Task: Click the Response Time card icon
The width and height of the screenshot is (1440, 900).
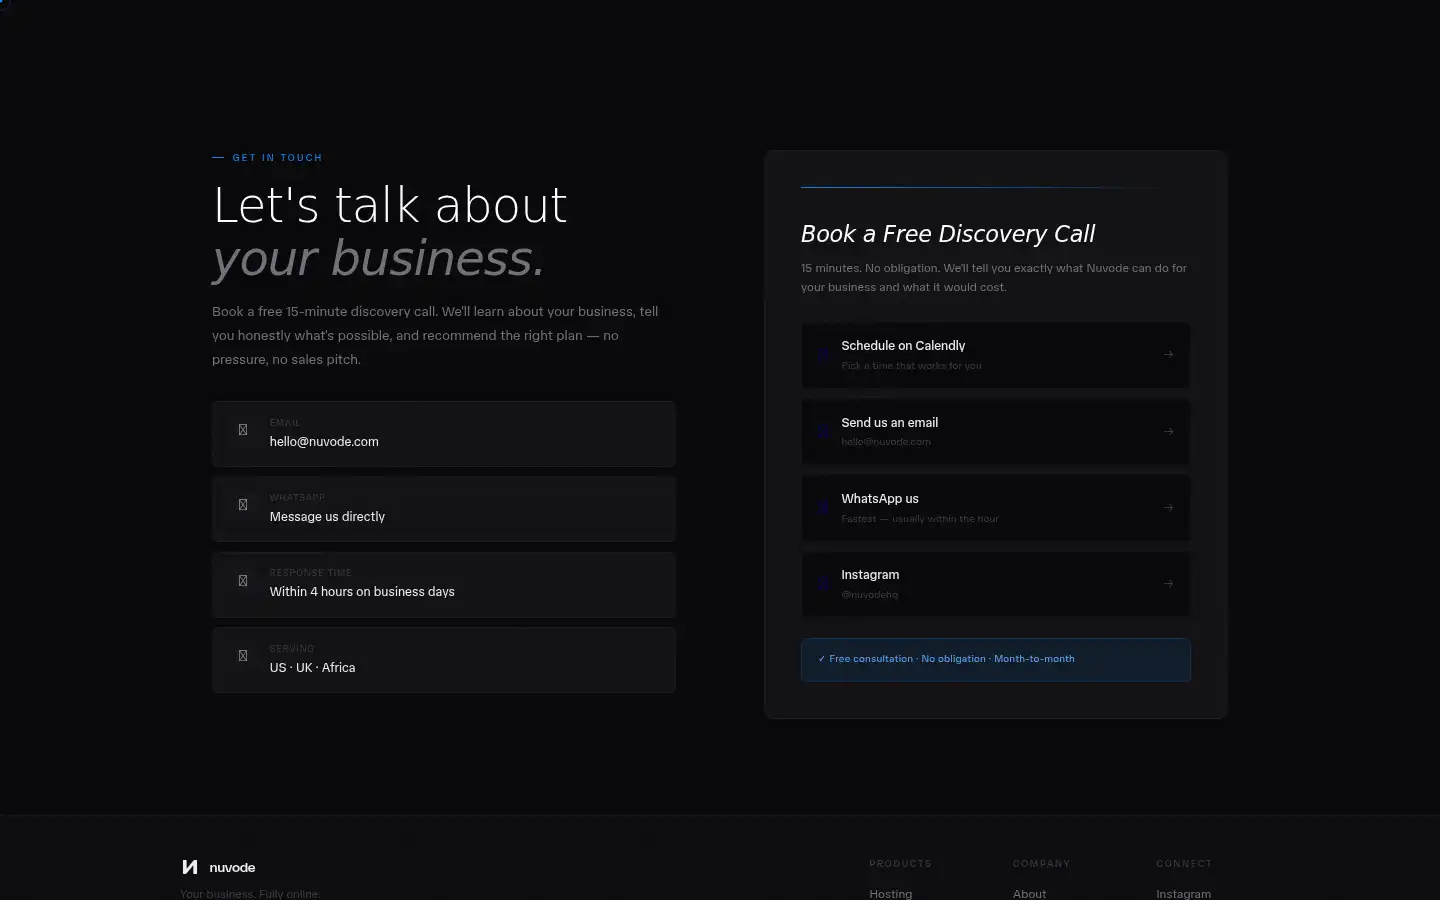Action: click(x=242, y=581)
